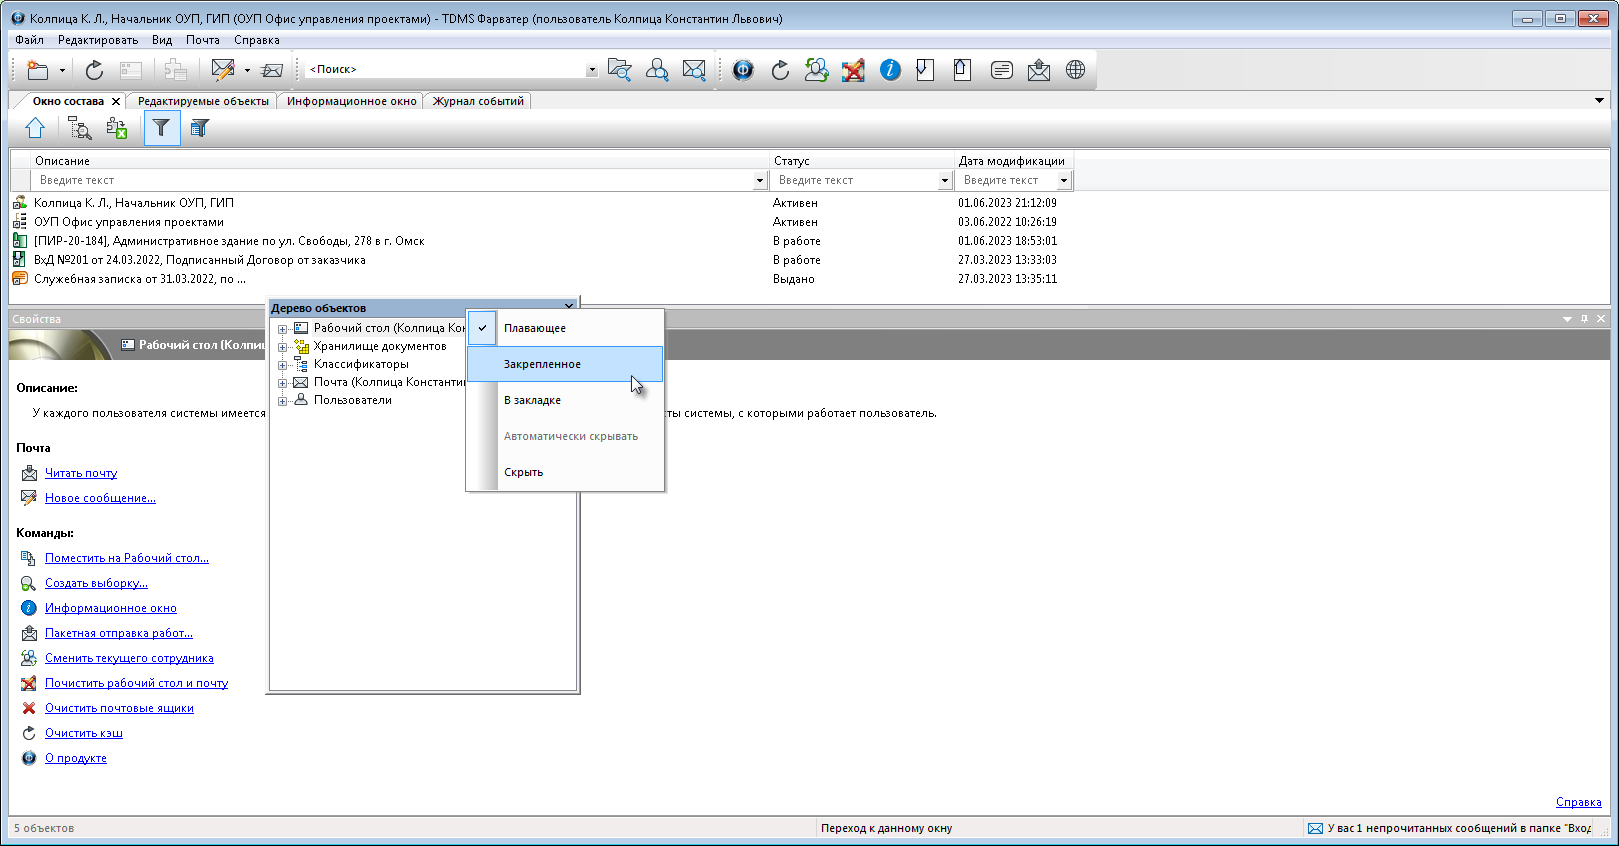Expand Пользователи tree node

pyautogui.click(x=282, y=401)
